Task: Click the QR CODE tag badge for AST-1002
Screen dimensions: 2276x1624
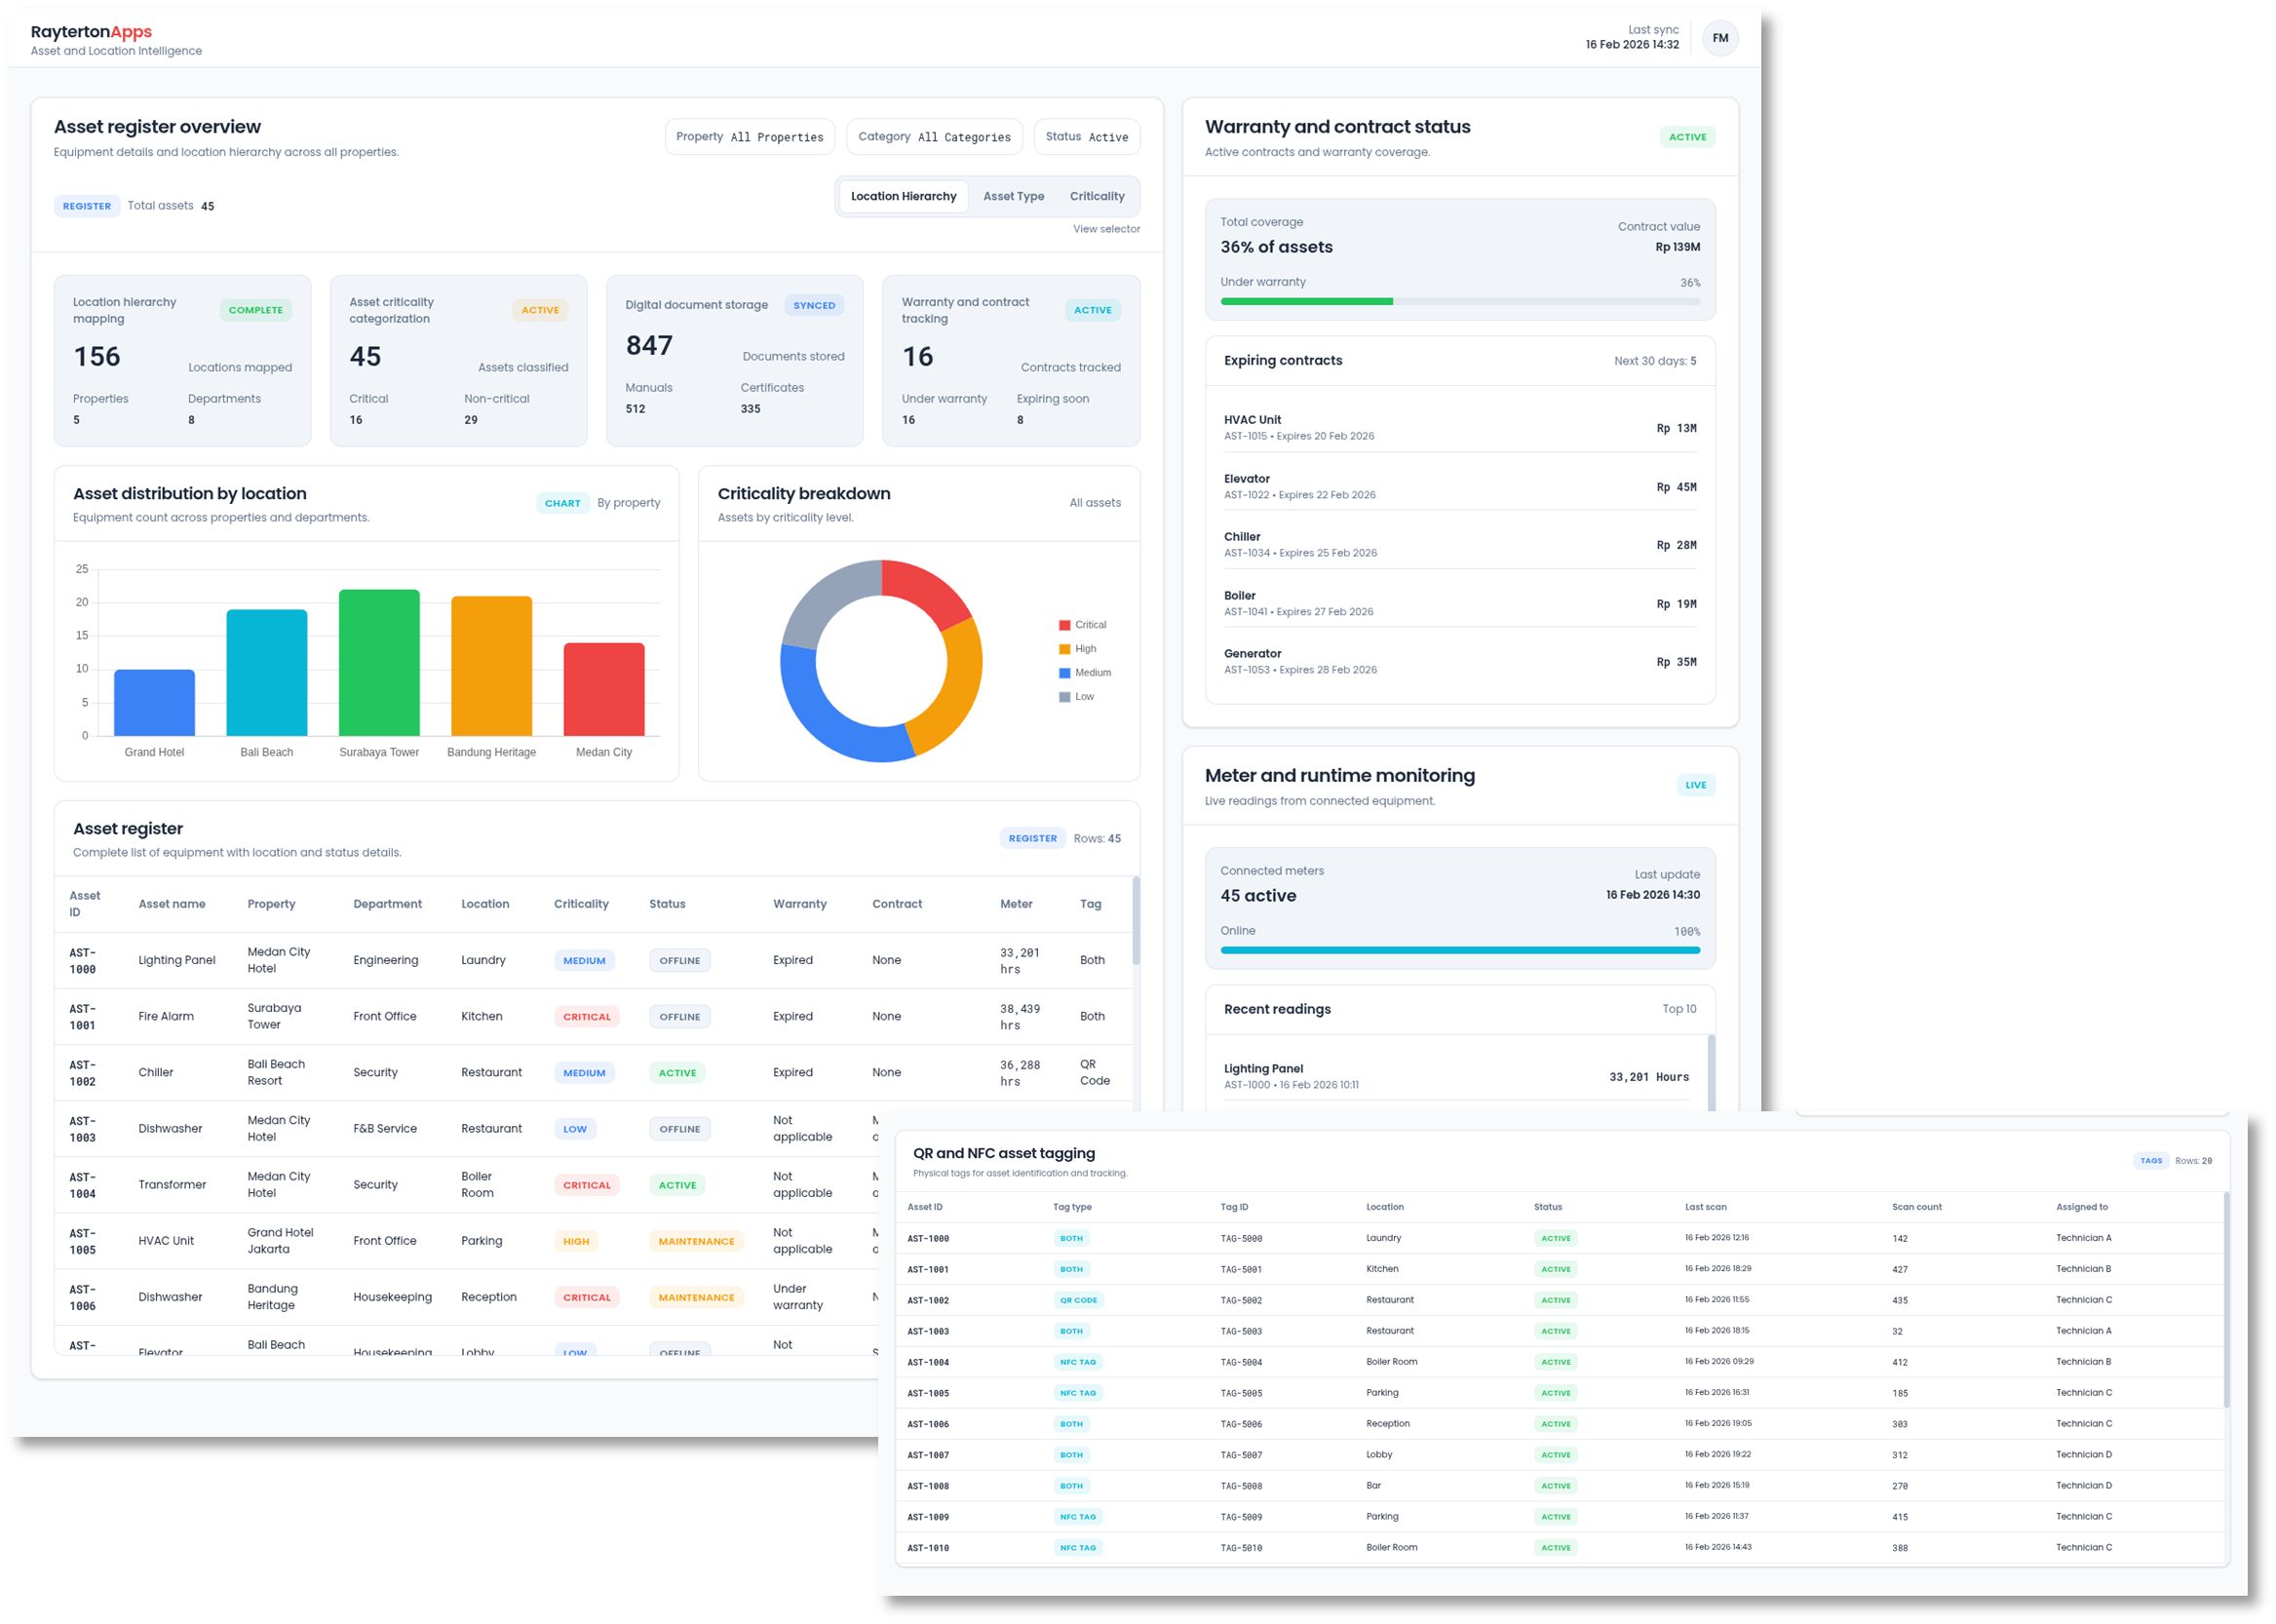Action: (1078, 1300)
